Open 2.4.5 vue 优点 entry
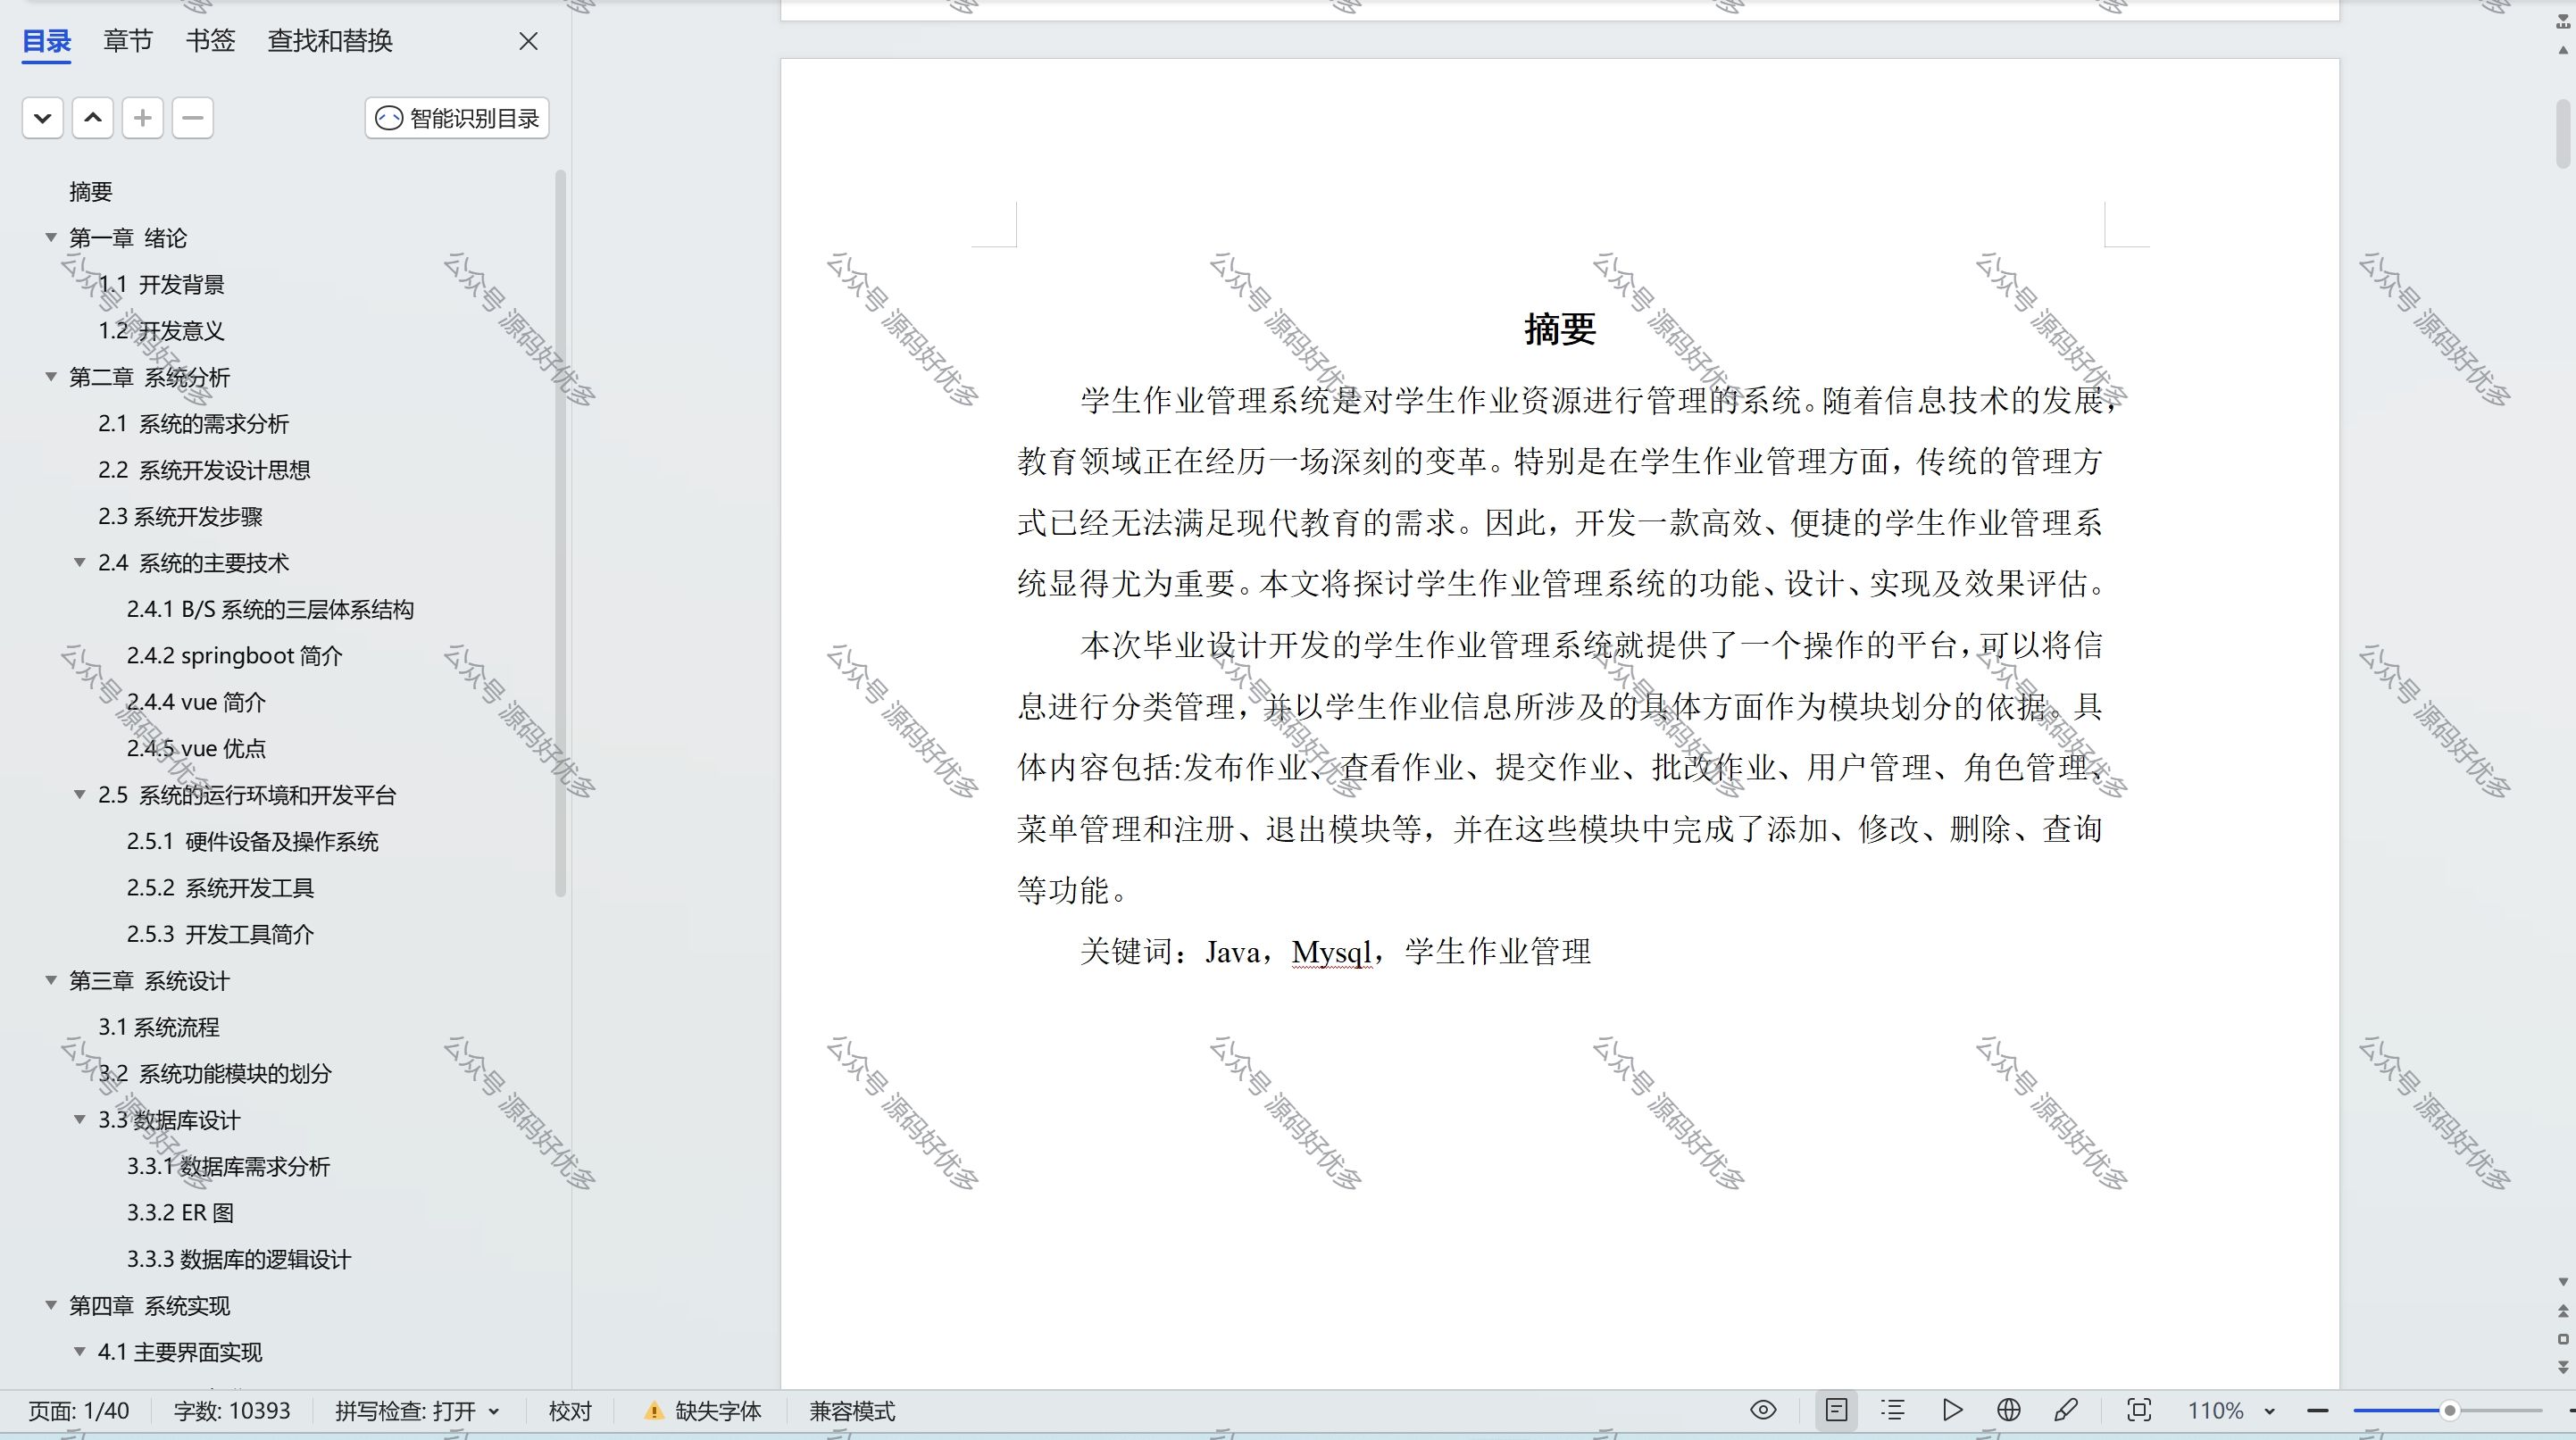This screenshot has height=1440, width=2576. coord(196,748)
